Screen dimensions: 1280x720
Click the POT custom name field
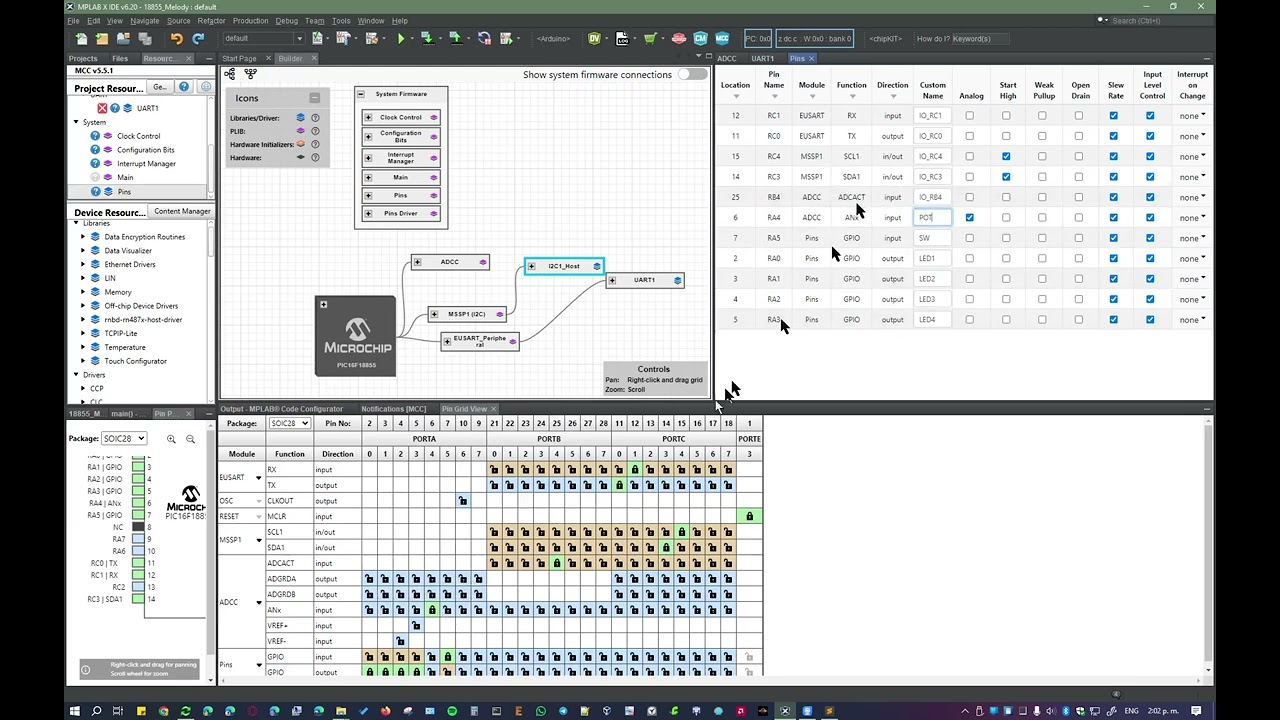pyautogui.click(x=932, y=218)
